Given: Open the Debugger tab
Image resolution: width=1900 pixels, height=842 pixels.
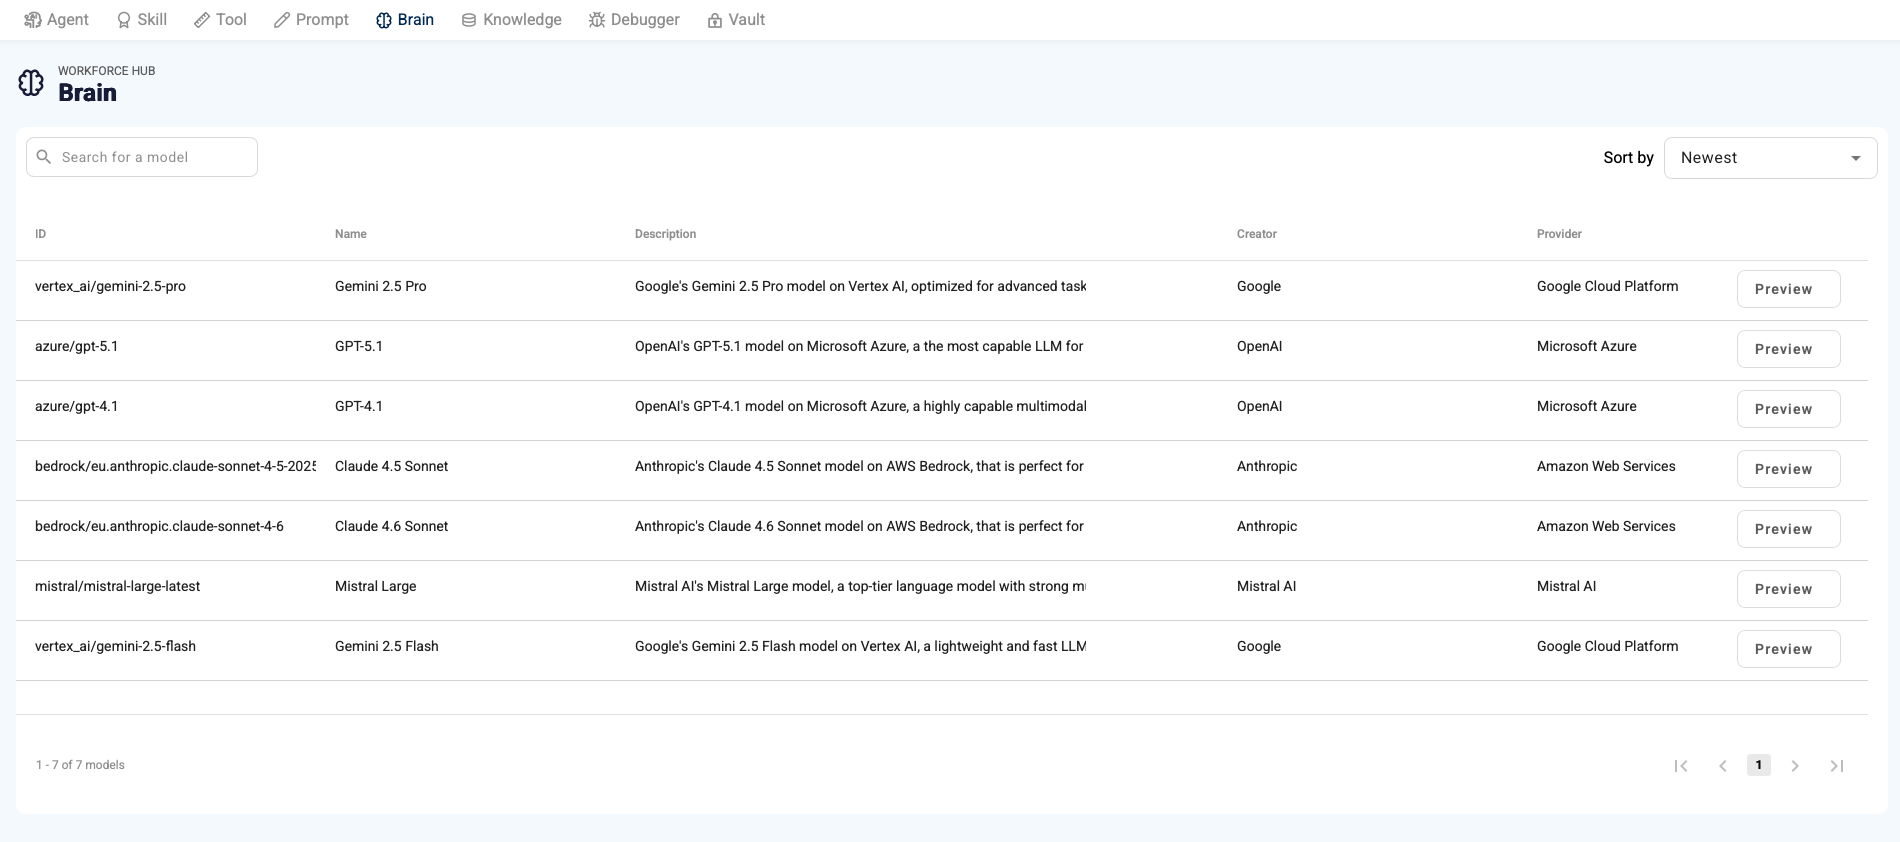Looking at the screenshot, I should click(634, 20).
